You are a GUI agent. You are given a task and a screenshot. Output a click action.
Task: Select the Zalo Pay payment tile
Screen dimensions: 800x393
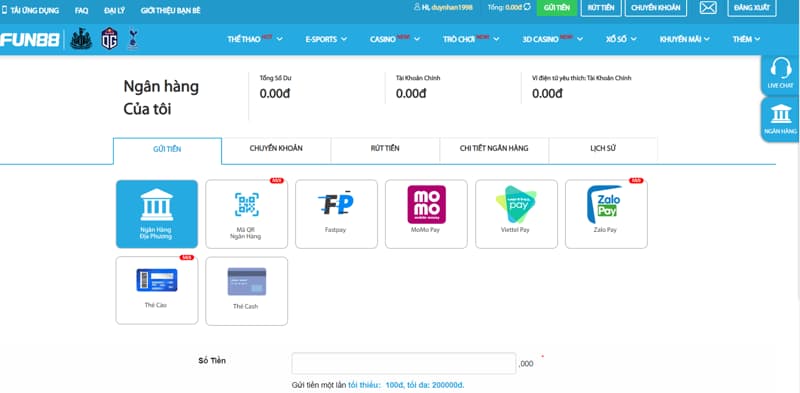click(x=606, y=214)
